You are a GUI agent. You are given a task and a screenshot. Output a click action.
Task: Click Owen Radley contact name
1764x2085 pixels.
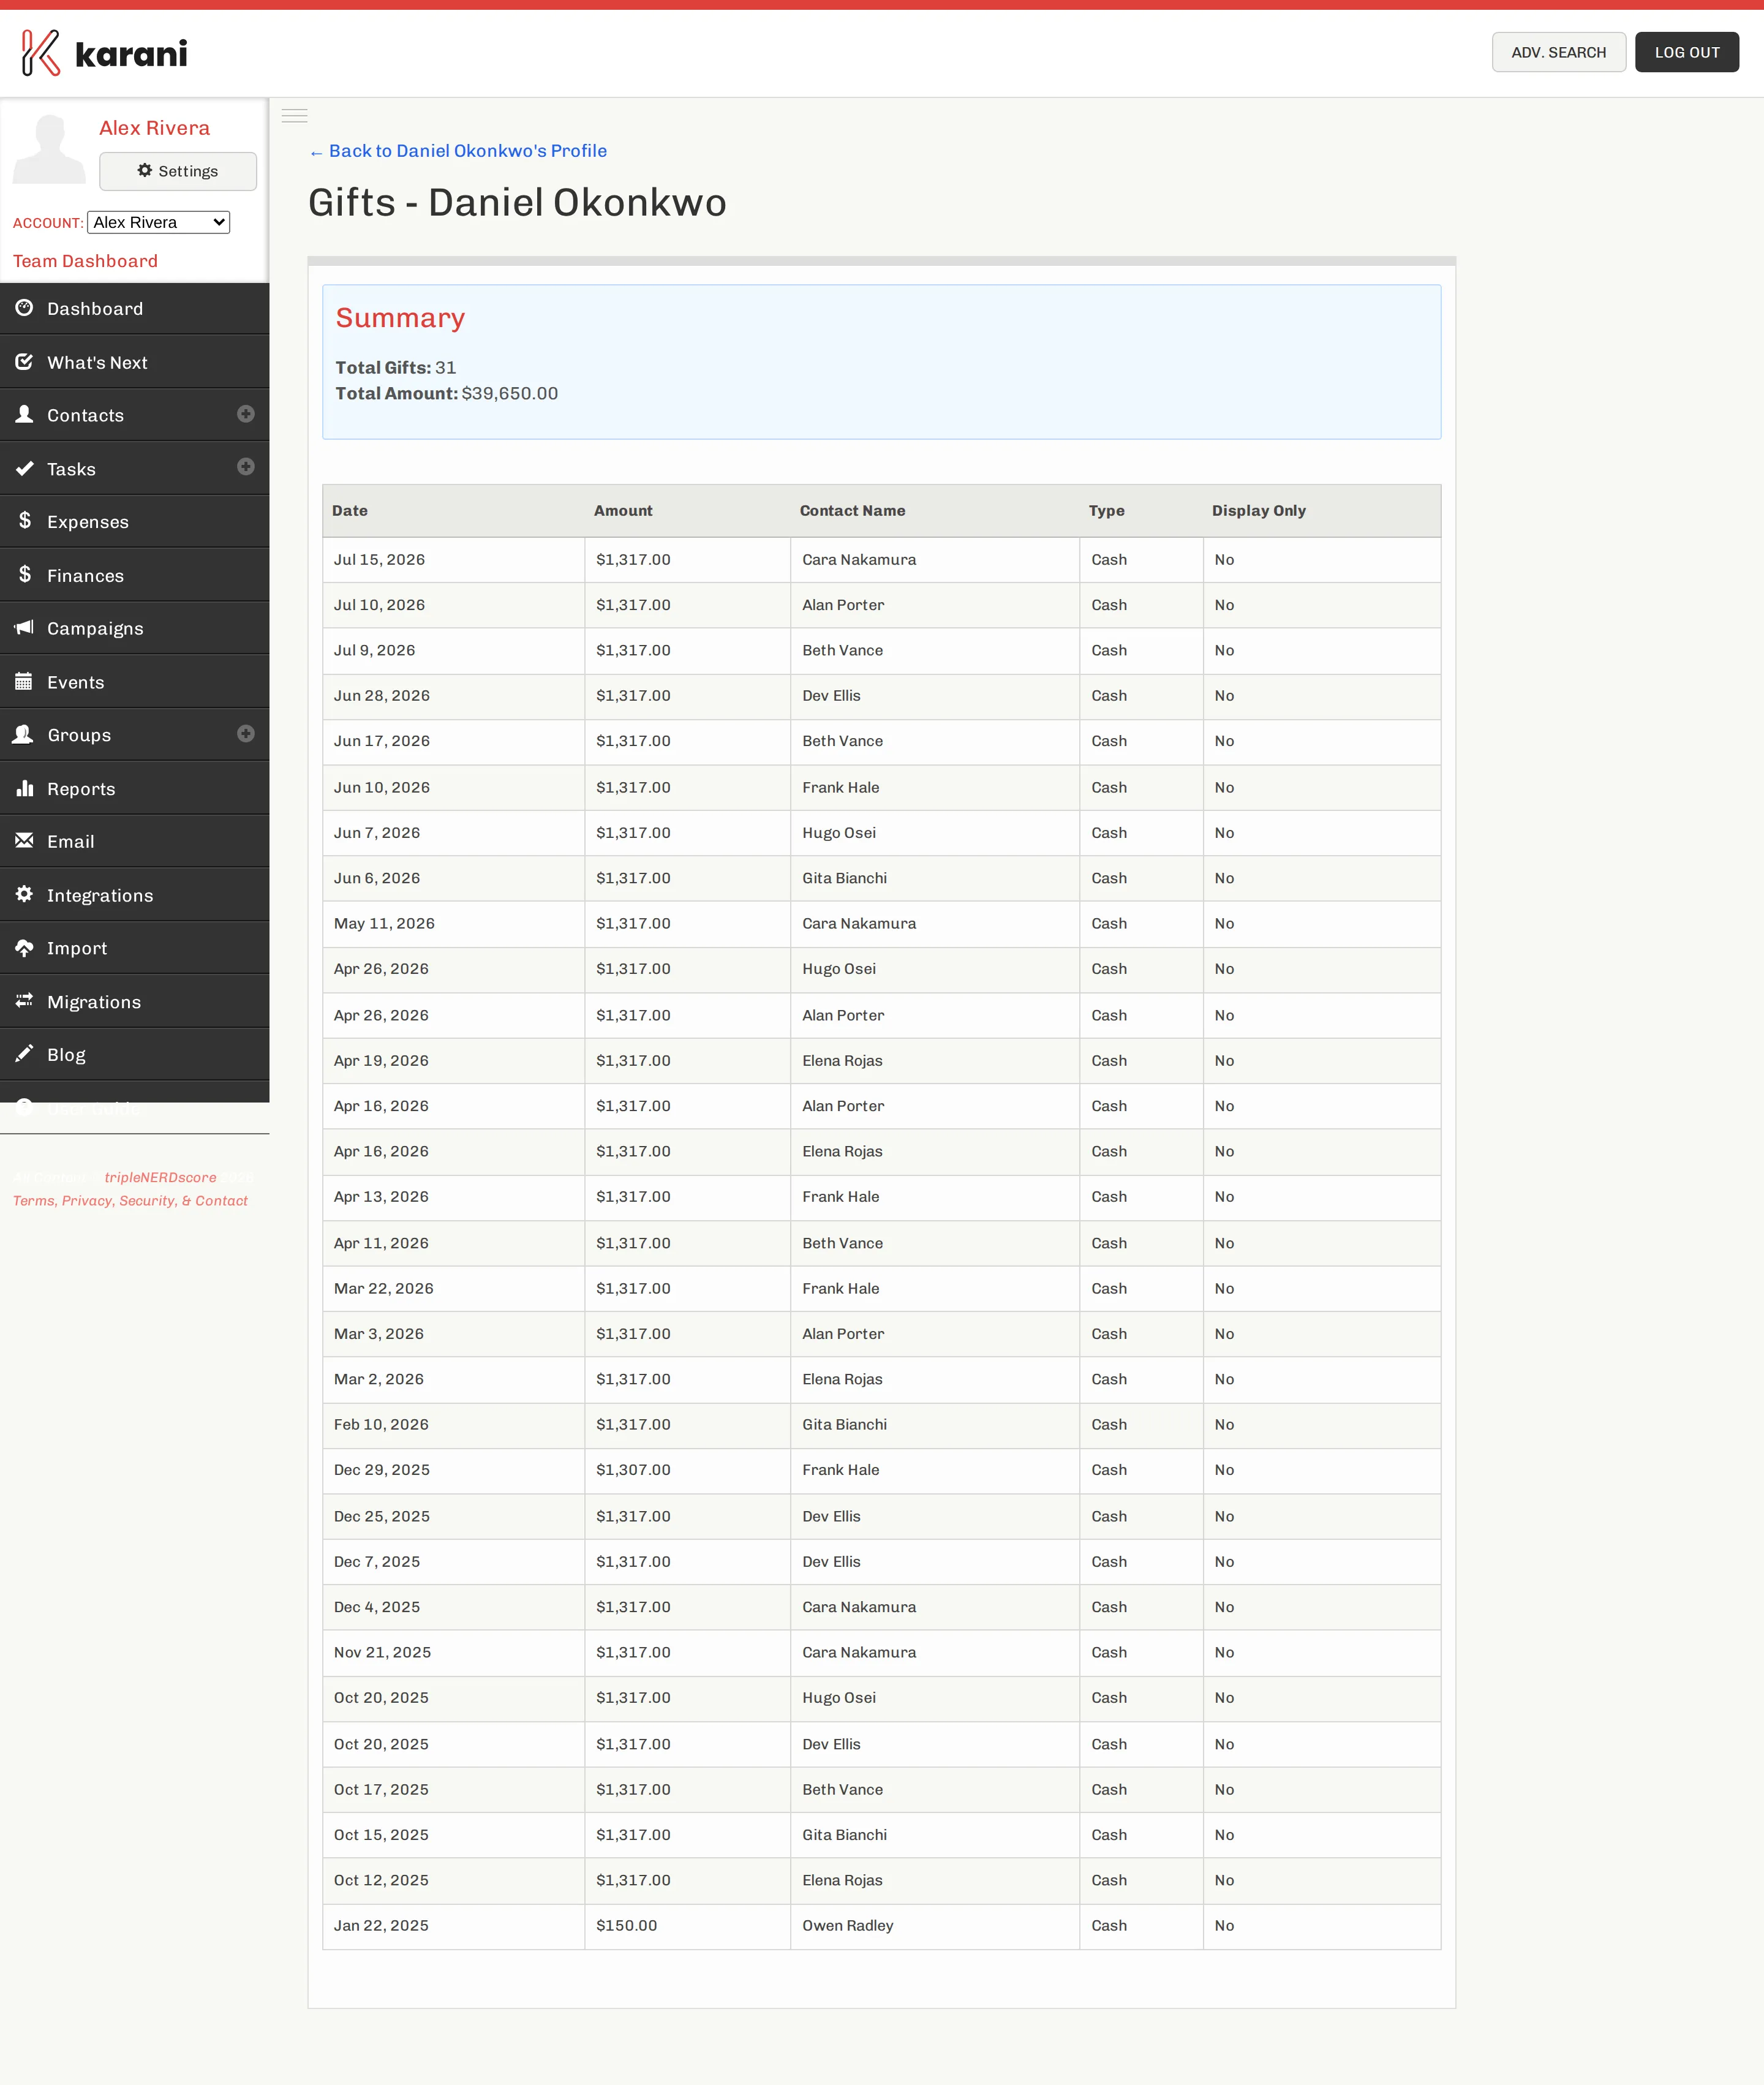(x=847, y=1926)
